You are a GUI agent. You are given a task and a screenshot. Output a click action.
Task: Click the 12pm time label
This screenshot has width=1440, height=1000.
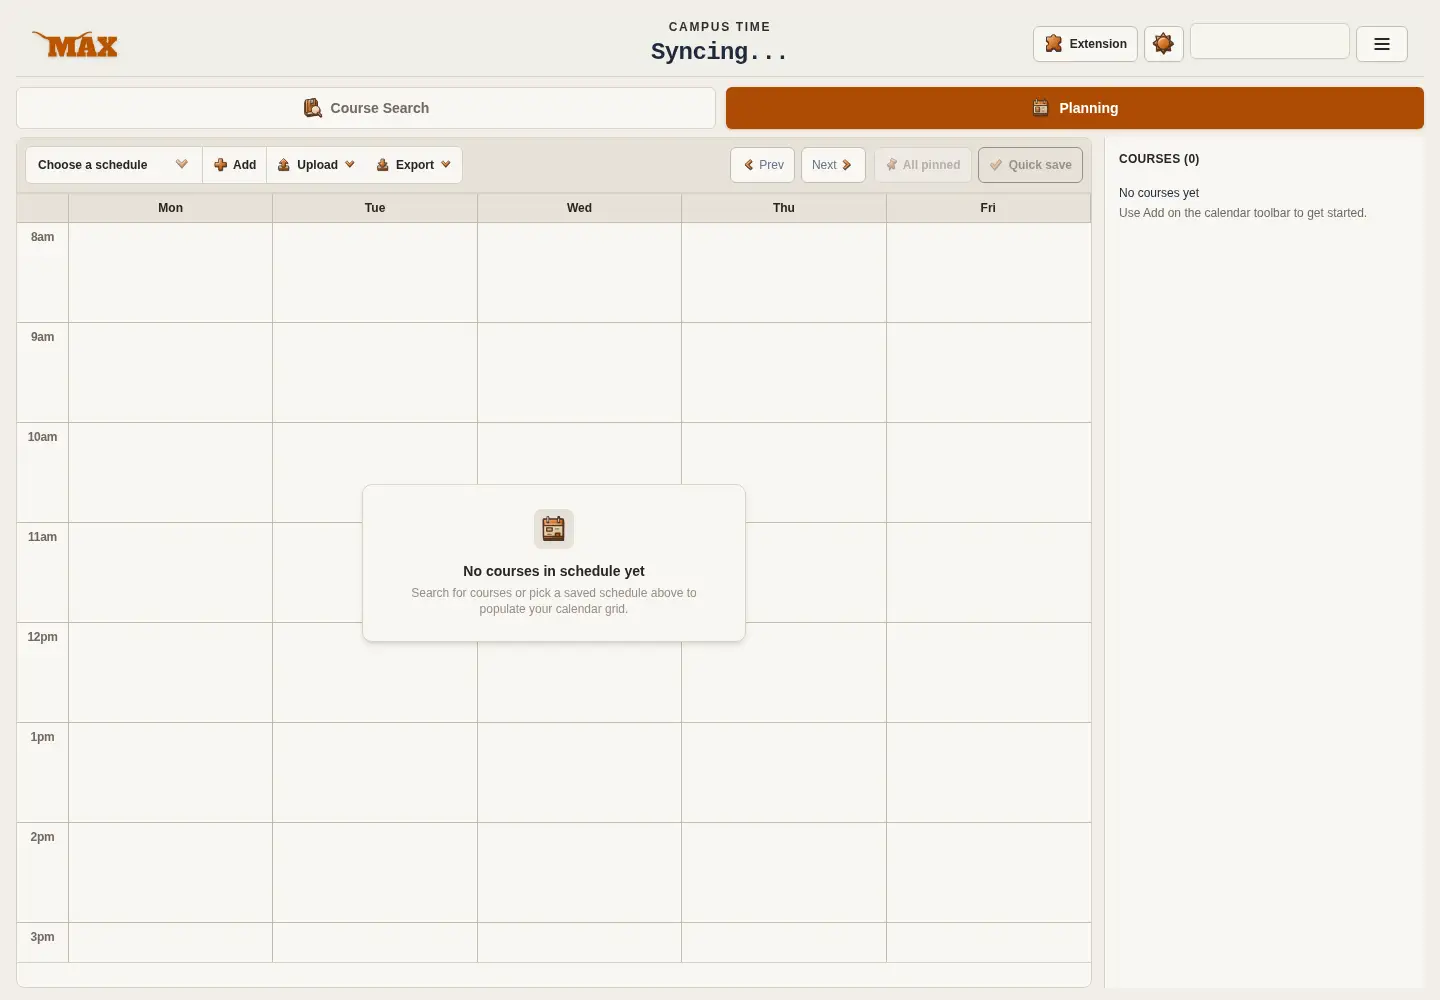click(43, 637)
